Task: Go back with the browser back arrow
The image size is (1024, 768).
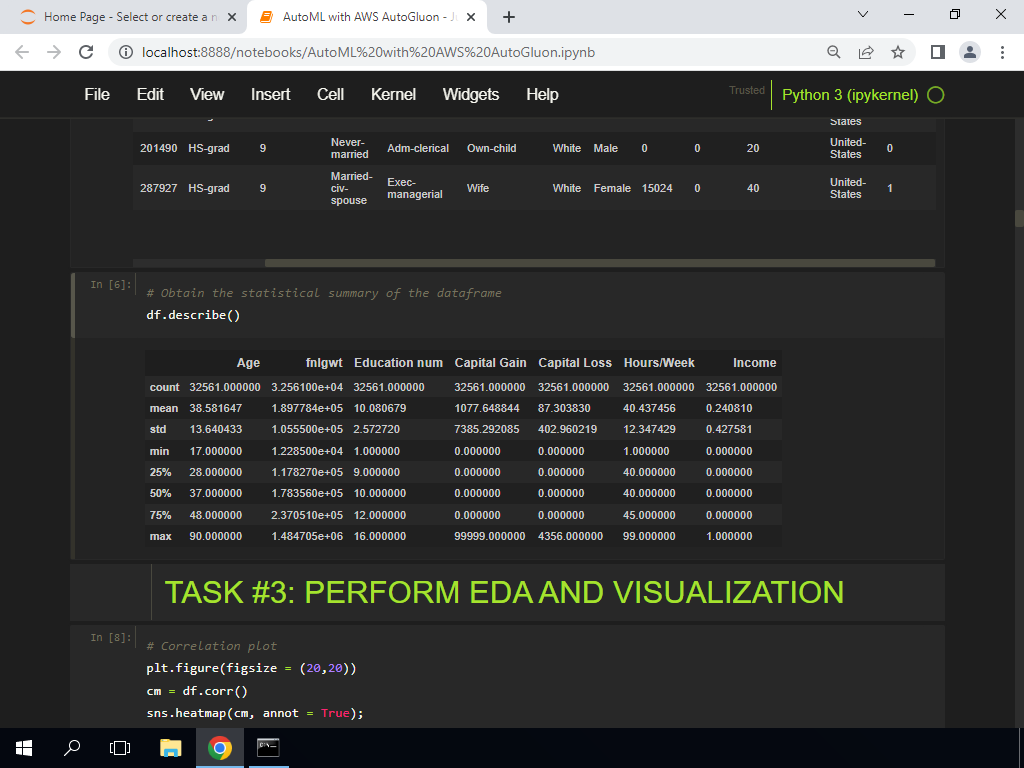Action: [22, 52]
